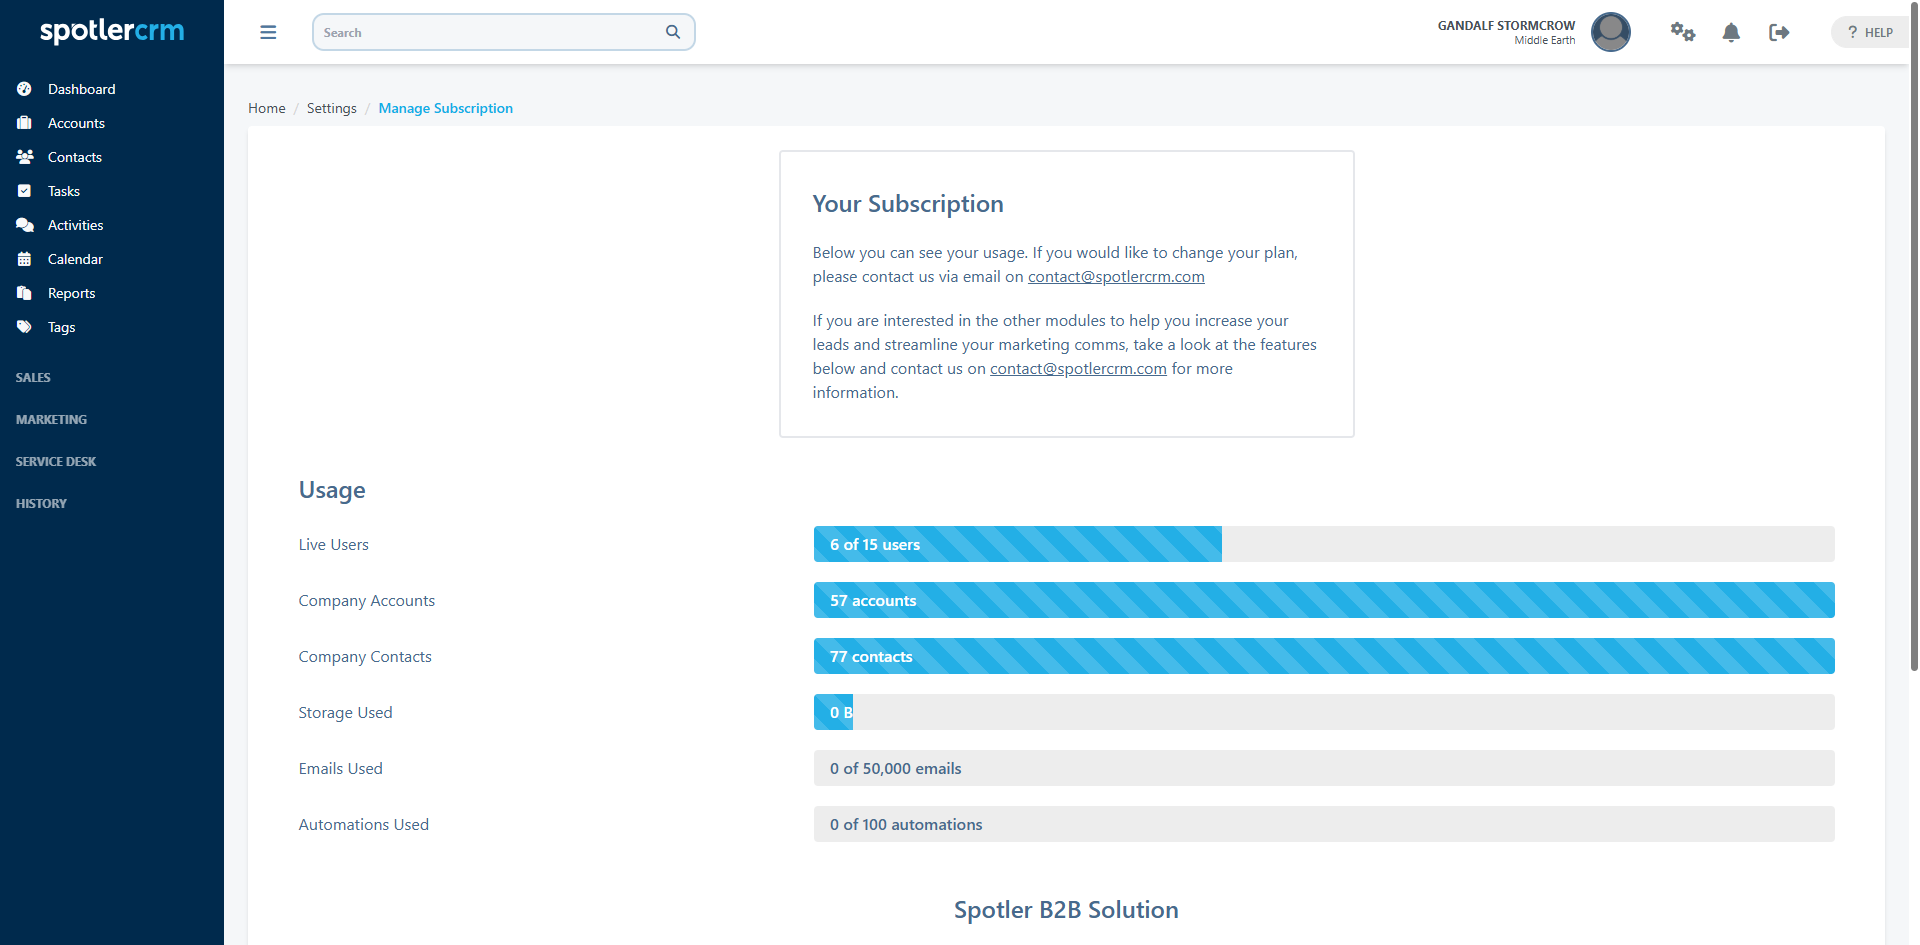Click the Dashboard icon in sidebar
The width and height of the screenshot is (1920, 945).
(x=25, y=89)
